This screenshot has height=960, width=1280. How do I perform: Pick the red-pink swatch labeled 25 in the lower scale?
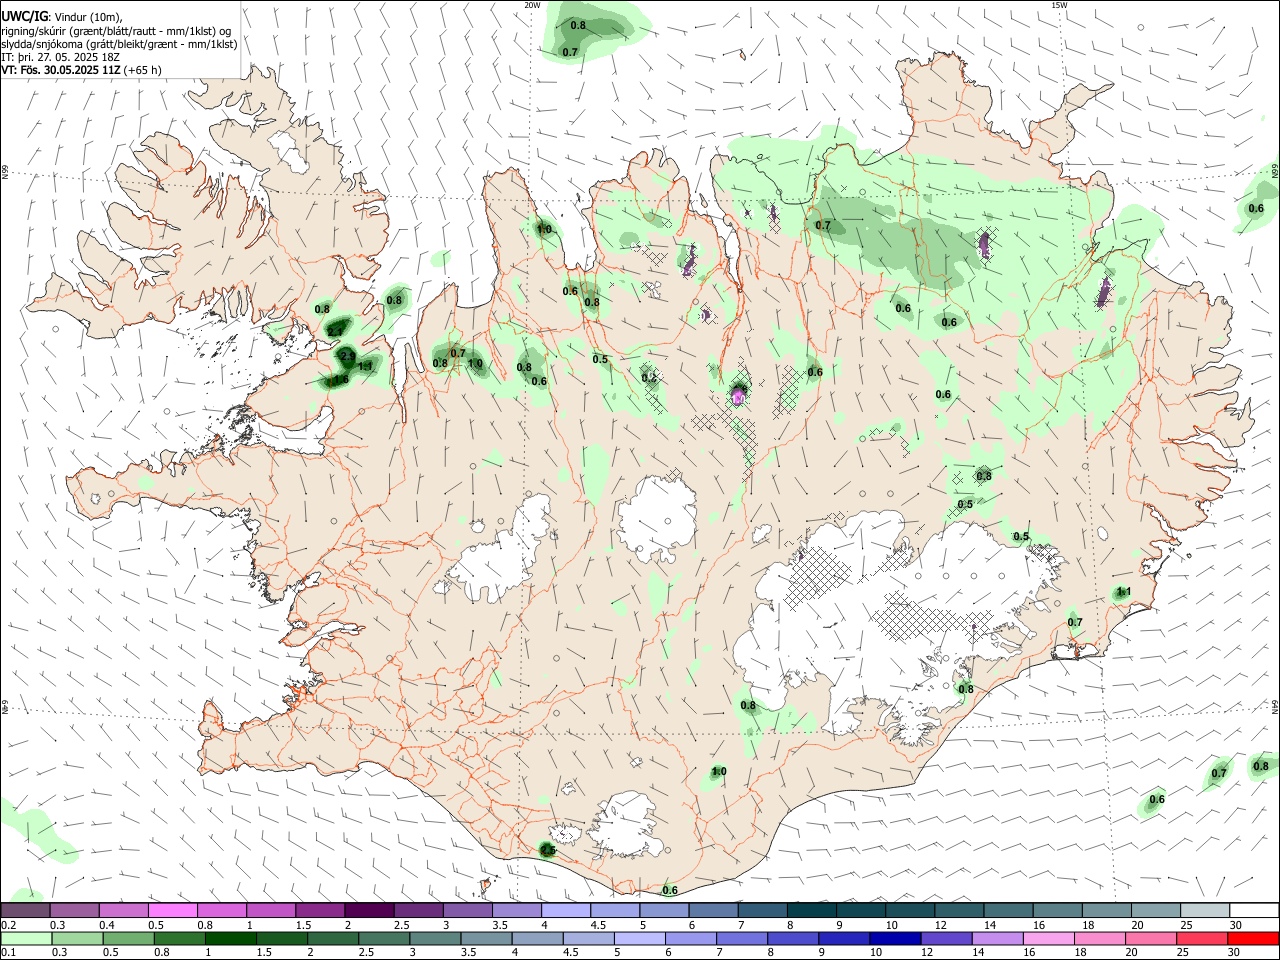click(1202, 939)
